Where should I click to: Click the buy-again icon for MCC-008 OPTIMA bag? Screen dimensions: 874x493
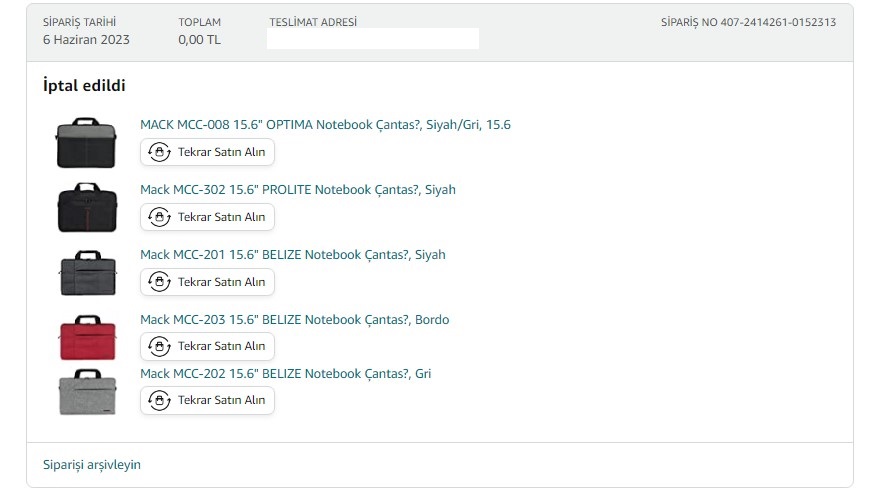159,152
